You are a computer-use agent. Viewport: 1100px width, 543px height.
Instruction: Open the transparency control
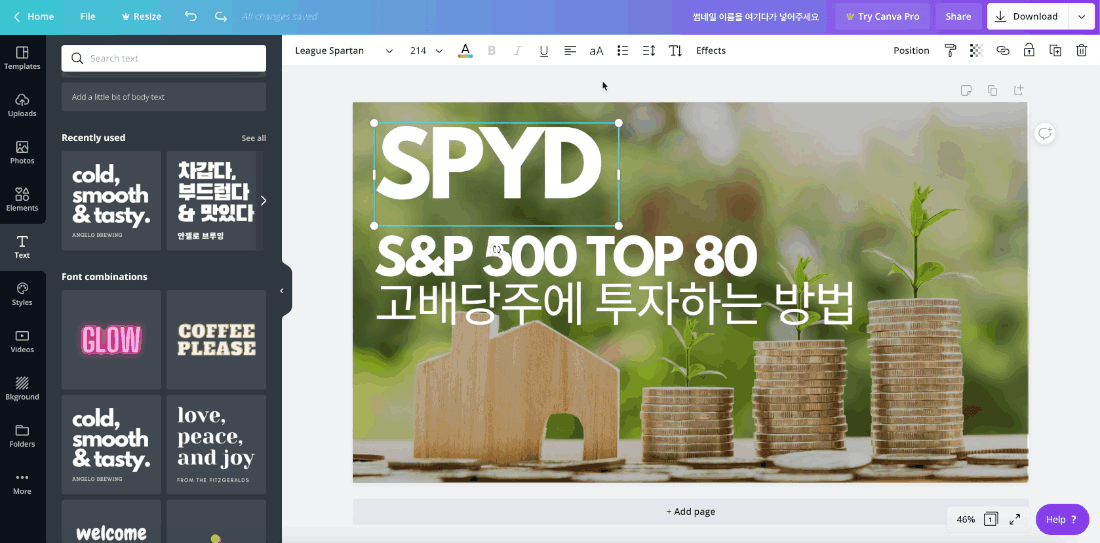click(976, 51)
